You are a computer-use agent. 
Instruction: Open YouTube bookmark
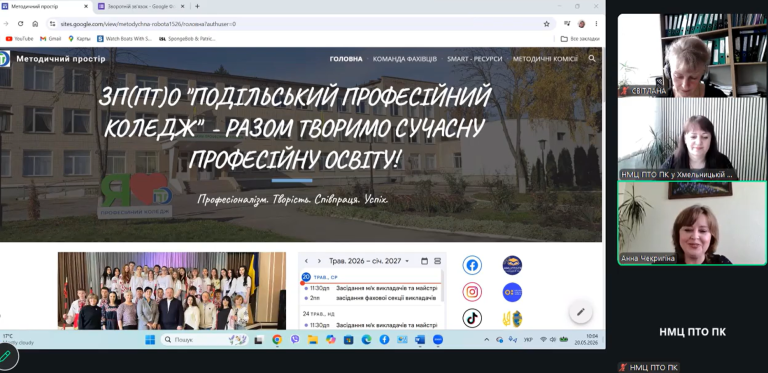19,38
